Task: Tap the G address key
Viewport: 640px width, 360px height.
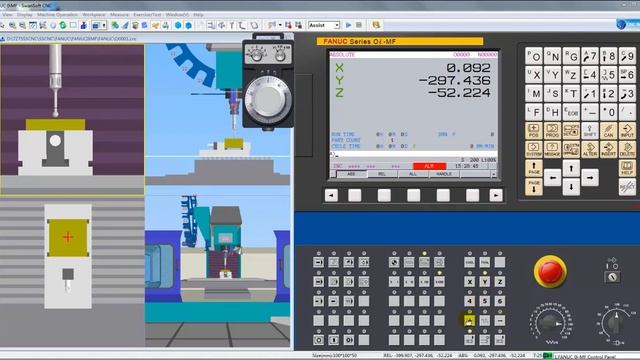Action: (571, 56)
